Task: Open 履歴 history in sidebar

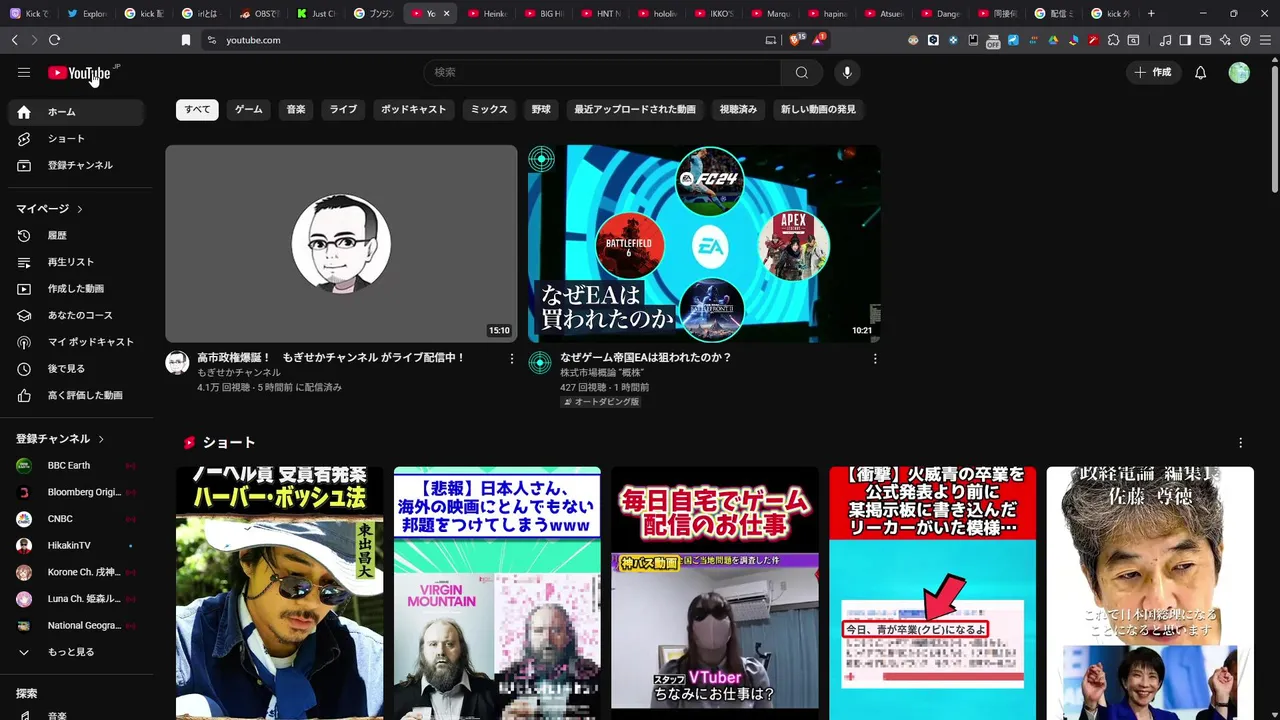Action: (x=76, y=236)
